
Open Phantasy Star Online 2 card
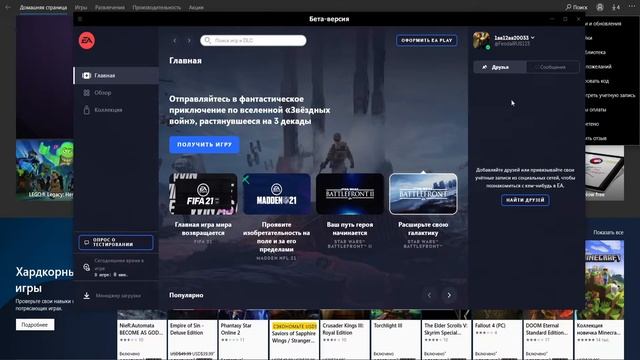[x=243, y=335]
